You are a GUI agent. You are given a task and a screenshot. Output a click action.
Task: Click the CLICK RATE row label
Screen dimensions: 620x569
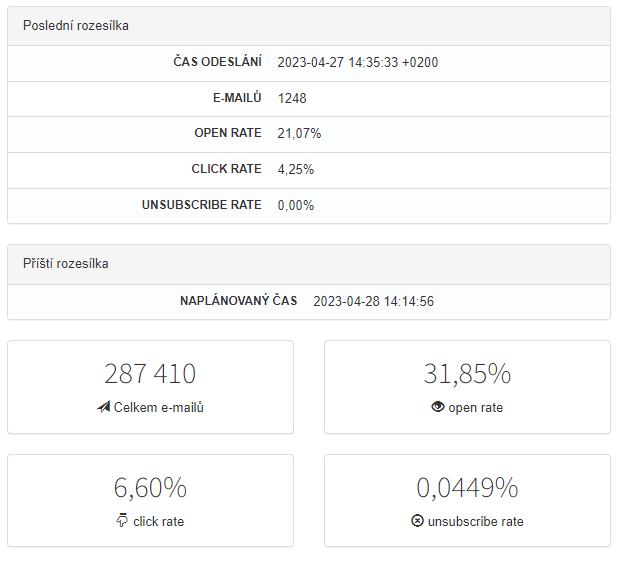tap(226, 169)
